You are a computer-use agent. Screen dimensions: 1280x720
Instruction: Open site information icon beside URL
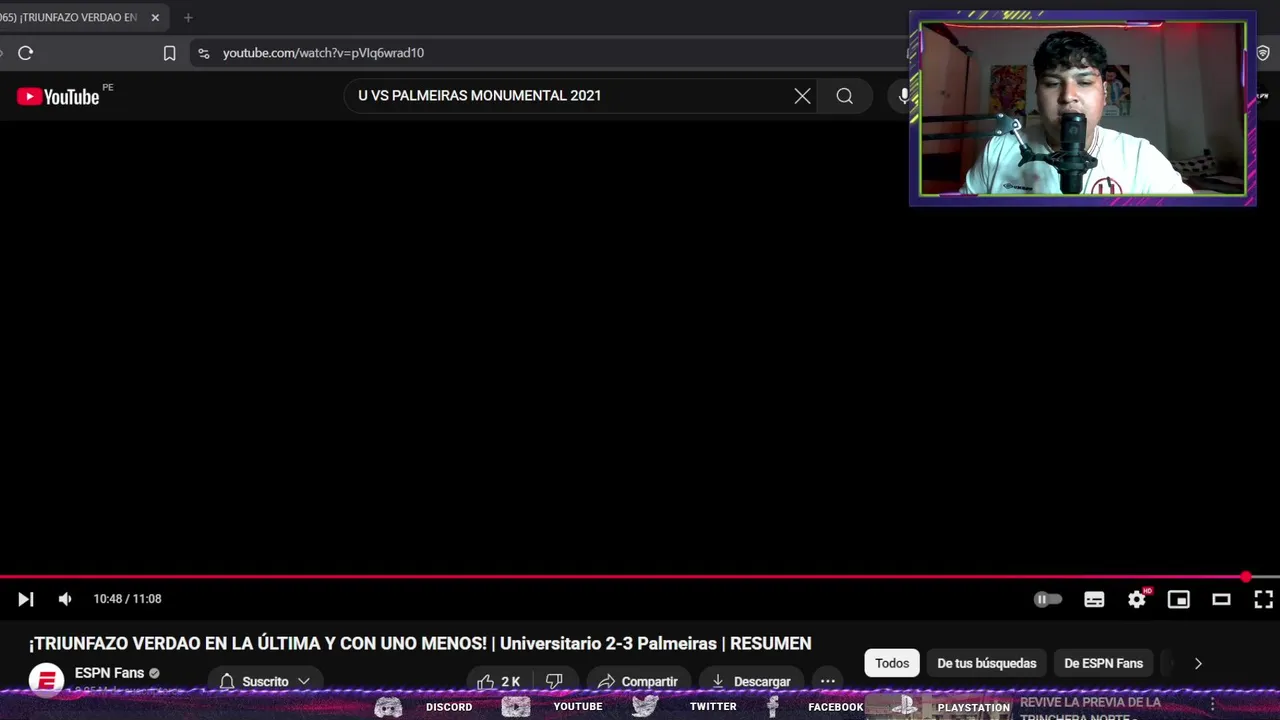coord(203,53)
